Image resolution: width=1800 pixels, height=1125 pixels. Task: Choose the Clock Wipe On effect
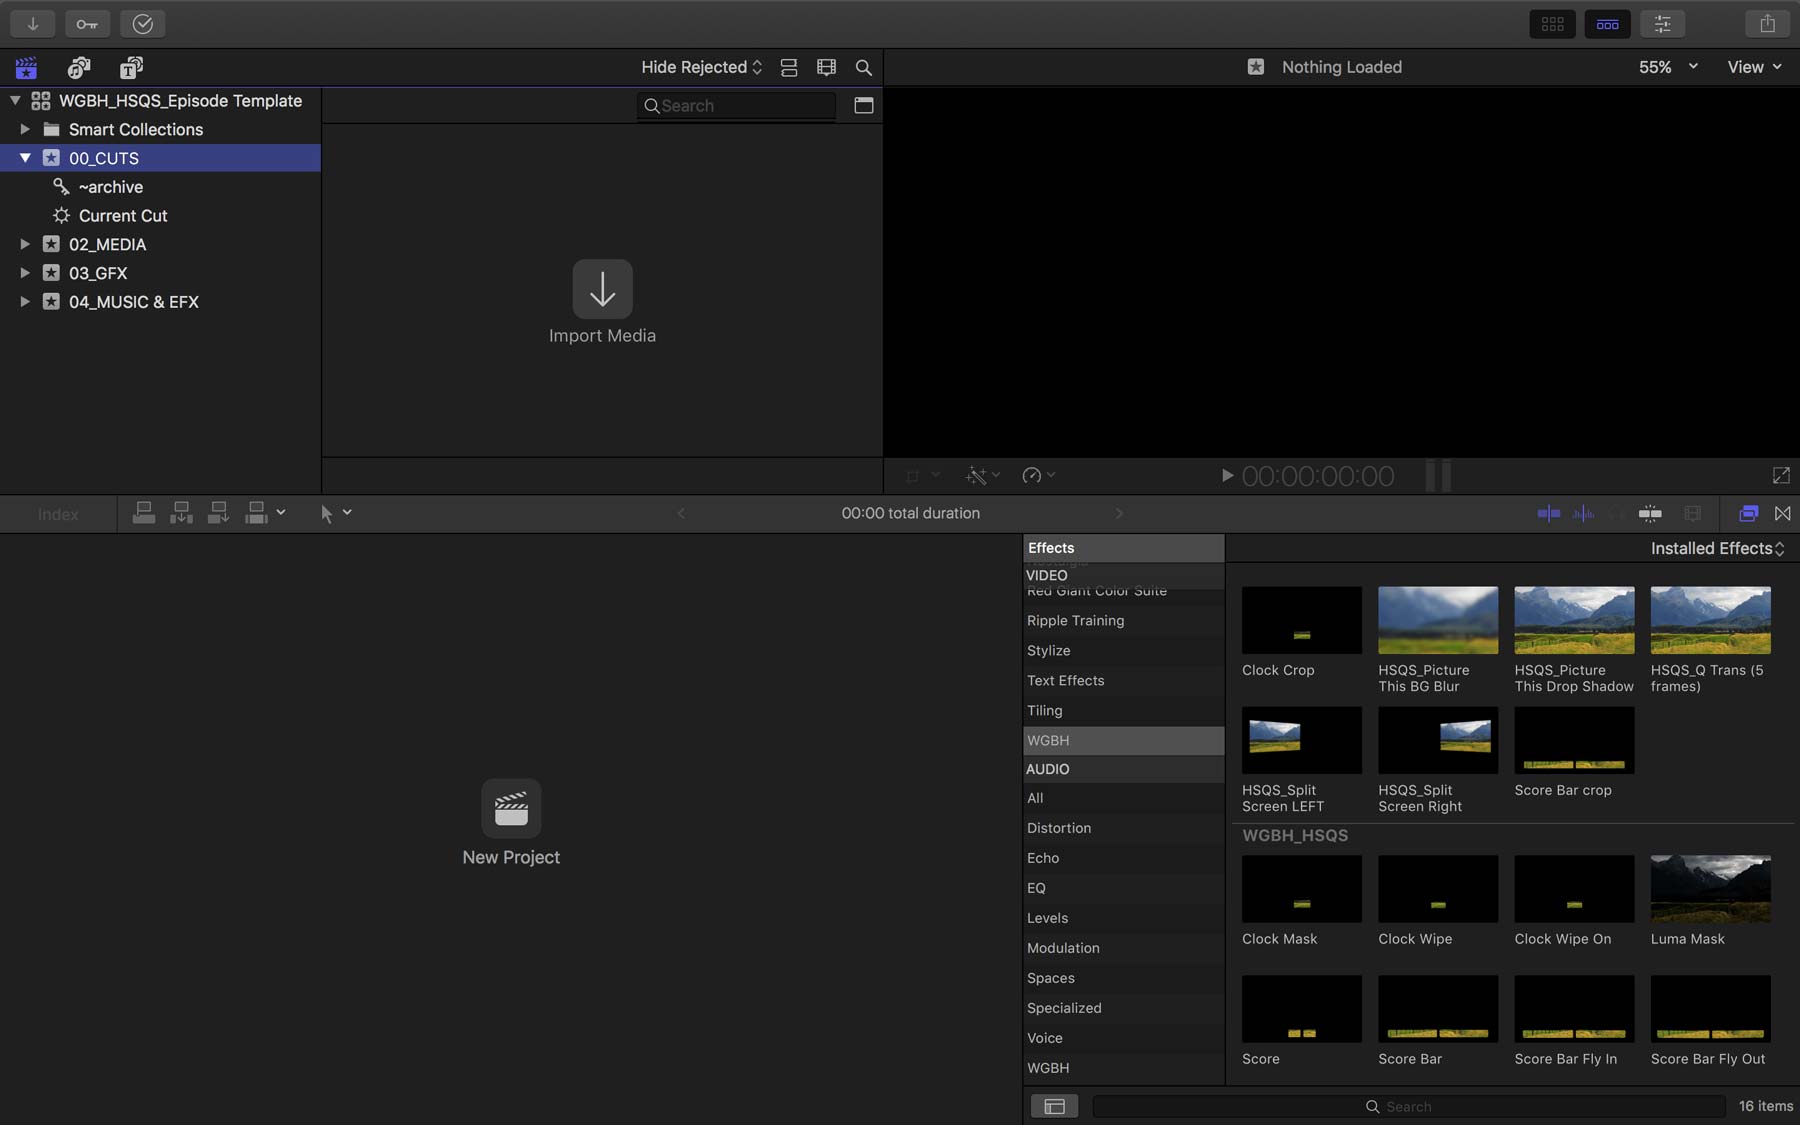coord(1574,889)
